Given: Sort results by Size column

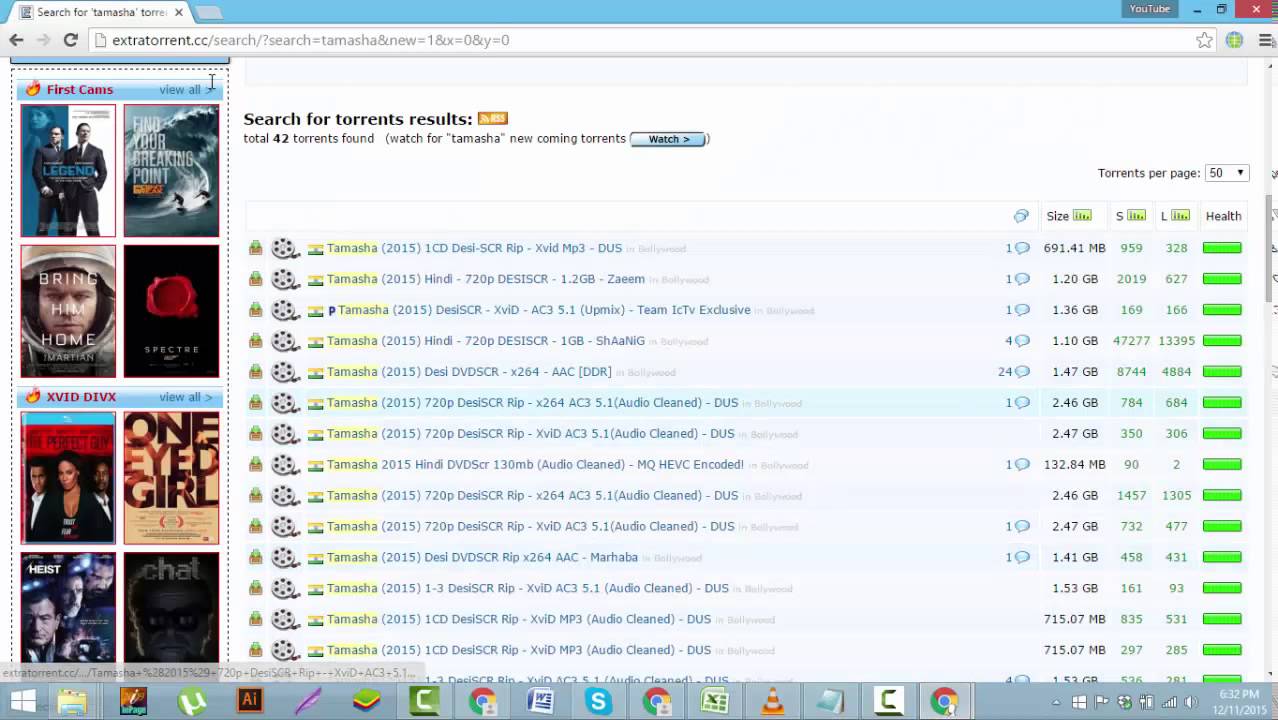Looking at the screenshot, I should (1068, 216).
